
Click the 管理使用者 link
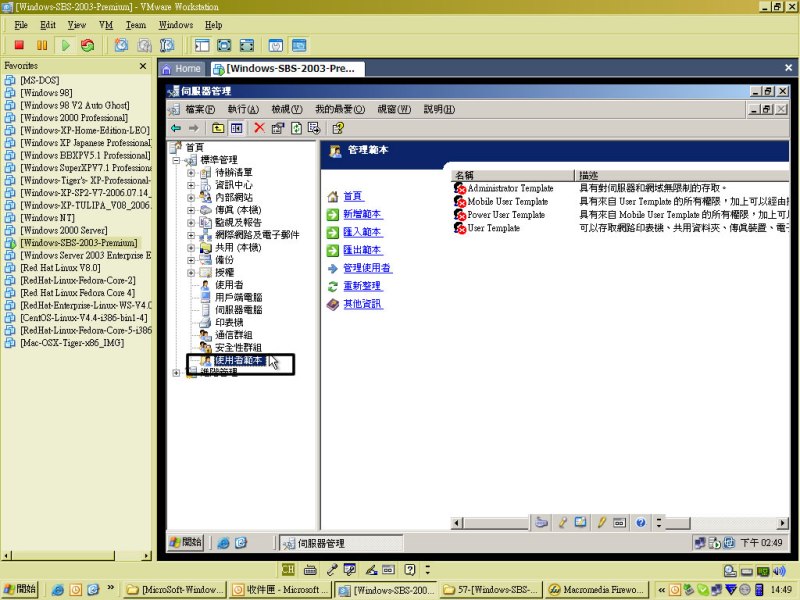point(367,268)
